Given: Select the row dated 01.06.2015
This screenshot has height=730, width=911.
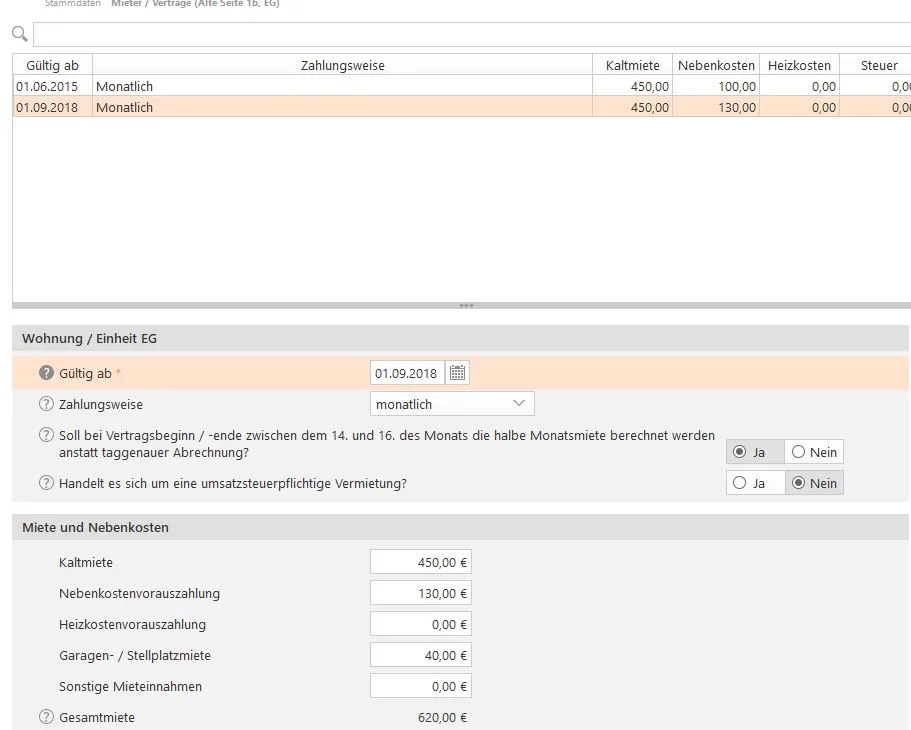Looking at the screenshot, I should click(300, 86).
